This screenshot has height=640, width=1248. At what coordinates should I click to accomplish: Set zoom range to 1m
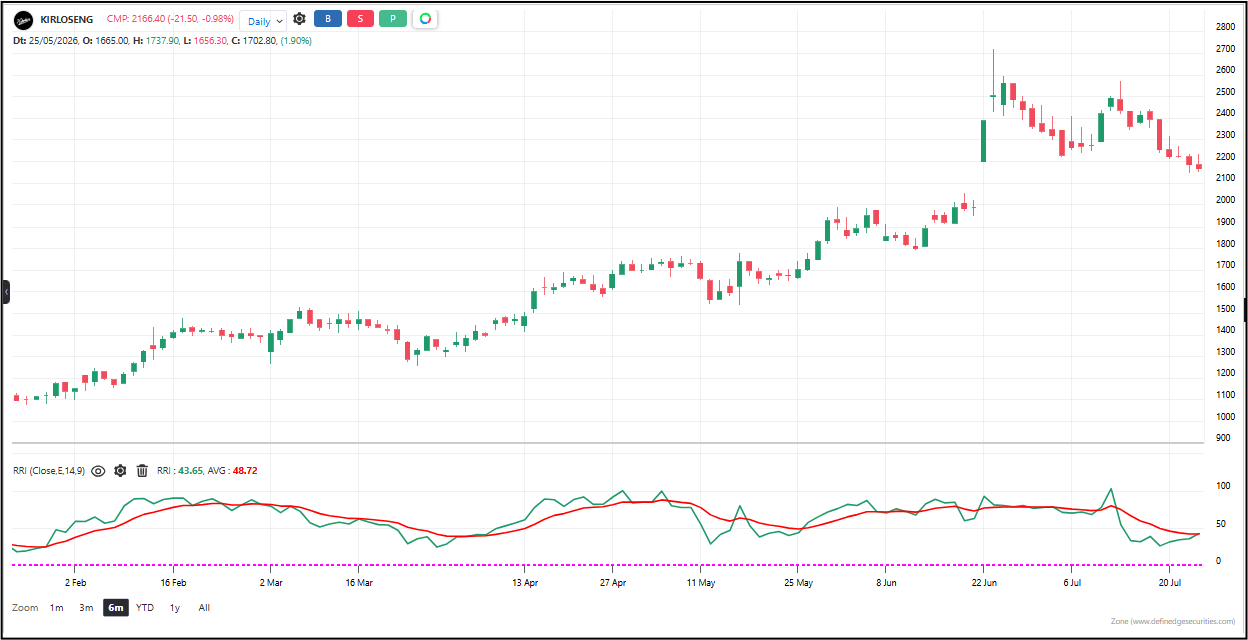click(x=57, y=607)
